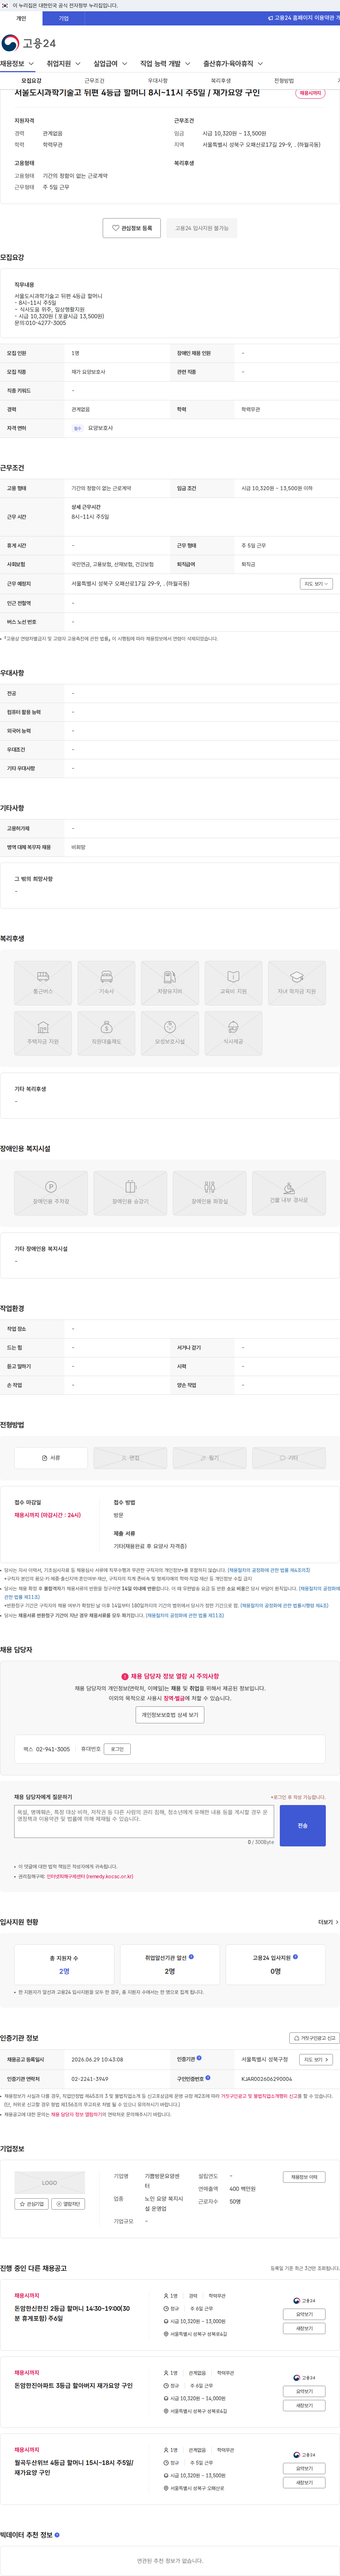The width and height of the screenshot is (340, 2576).
Task: Click the 거짓구인광고 신고 button
Action: pyautogui.click(x=315, y=2038)
